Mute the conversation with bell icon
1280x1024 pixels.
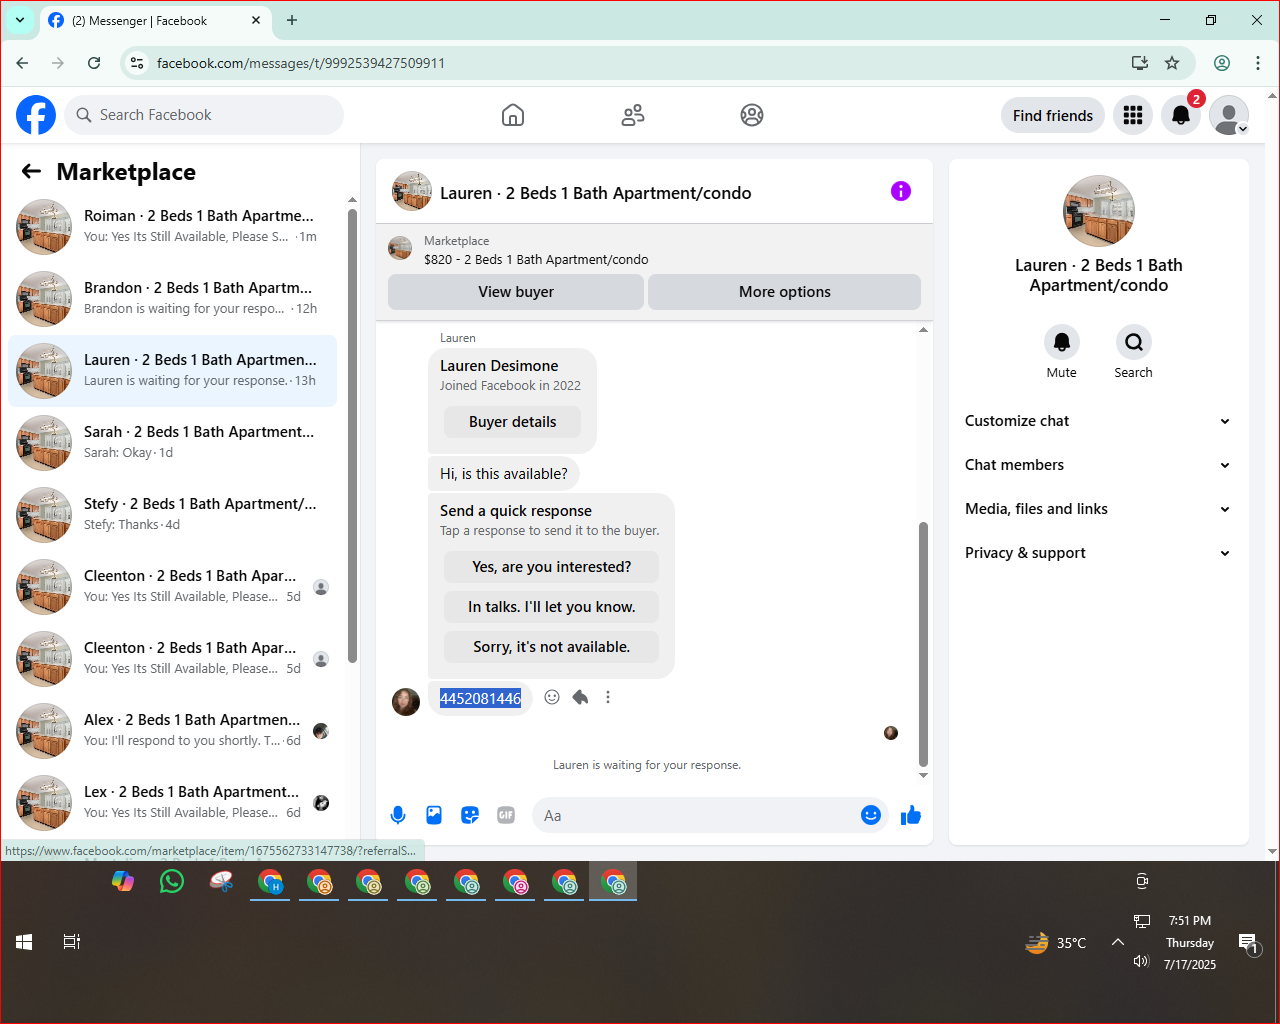pos(1062,342)
